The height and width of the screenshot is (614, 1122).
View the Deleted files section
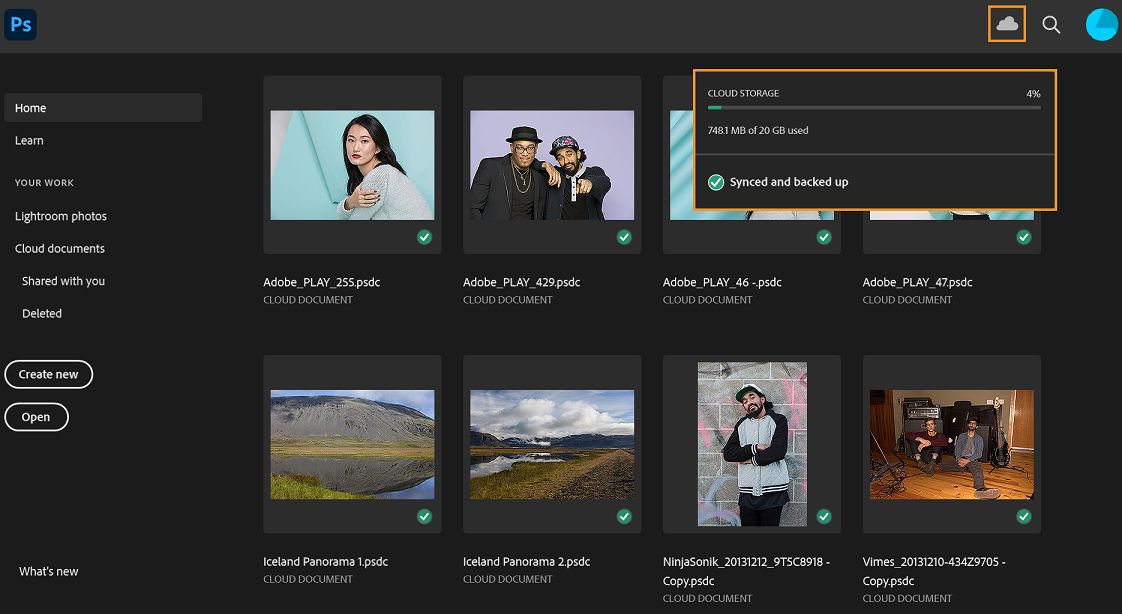click(41, 313)
